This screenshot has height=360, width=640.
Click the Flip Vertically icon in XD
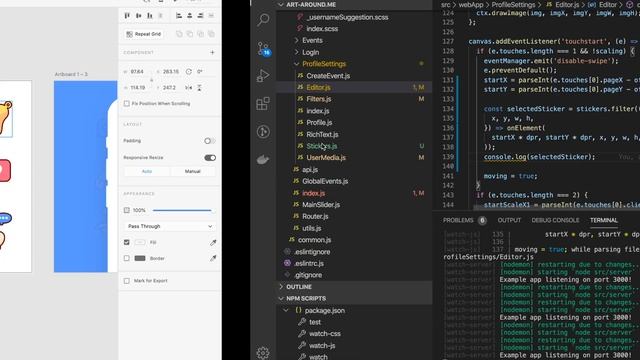click(x=200, y=88)
